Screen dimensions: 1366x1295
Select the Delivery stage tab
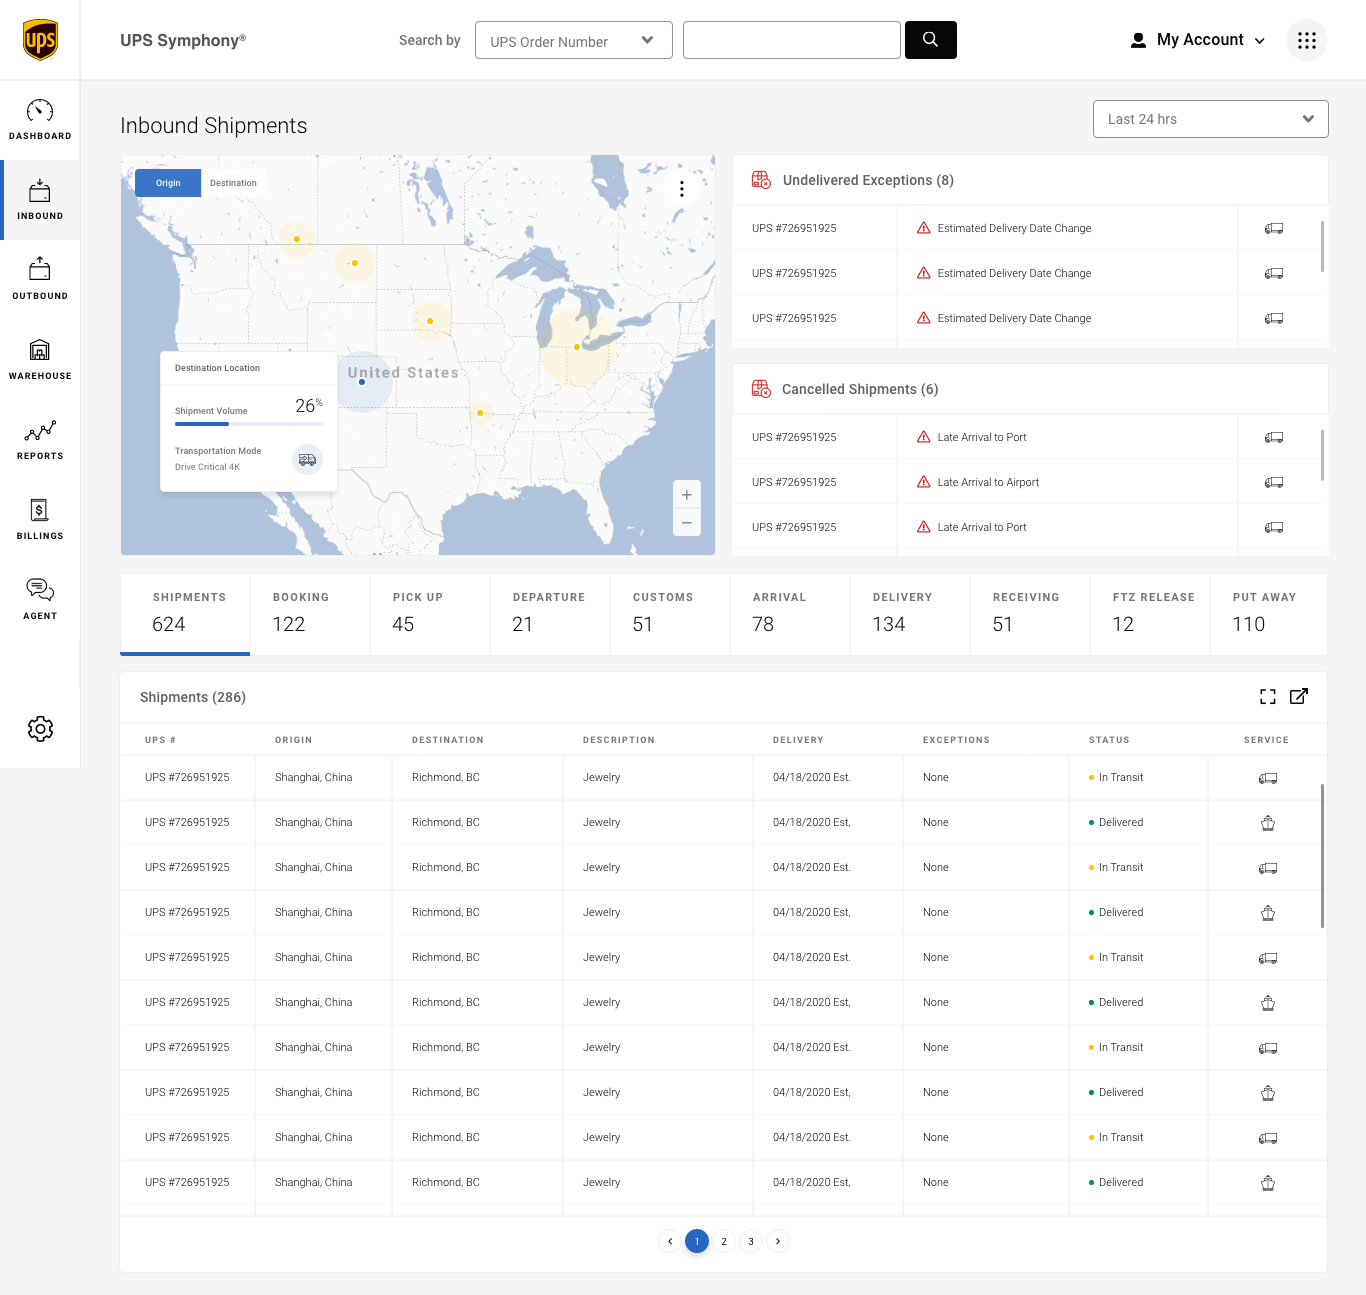pos(909,614)
